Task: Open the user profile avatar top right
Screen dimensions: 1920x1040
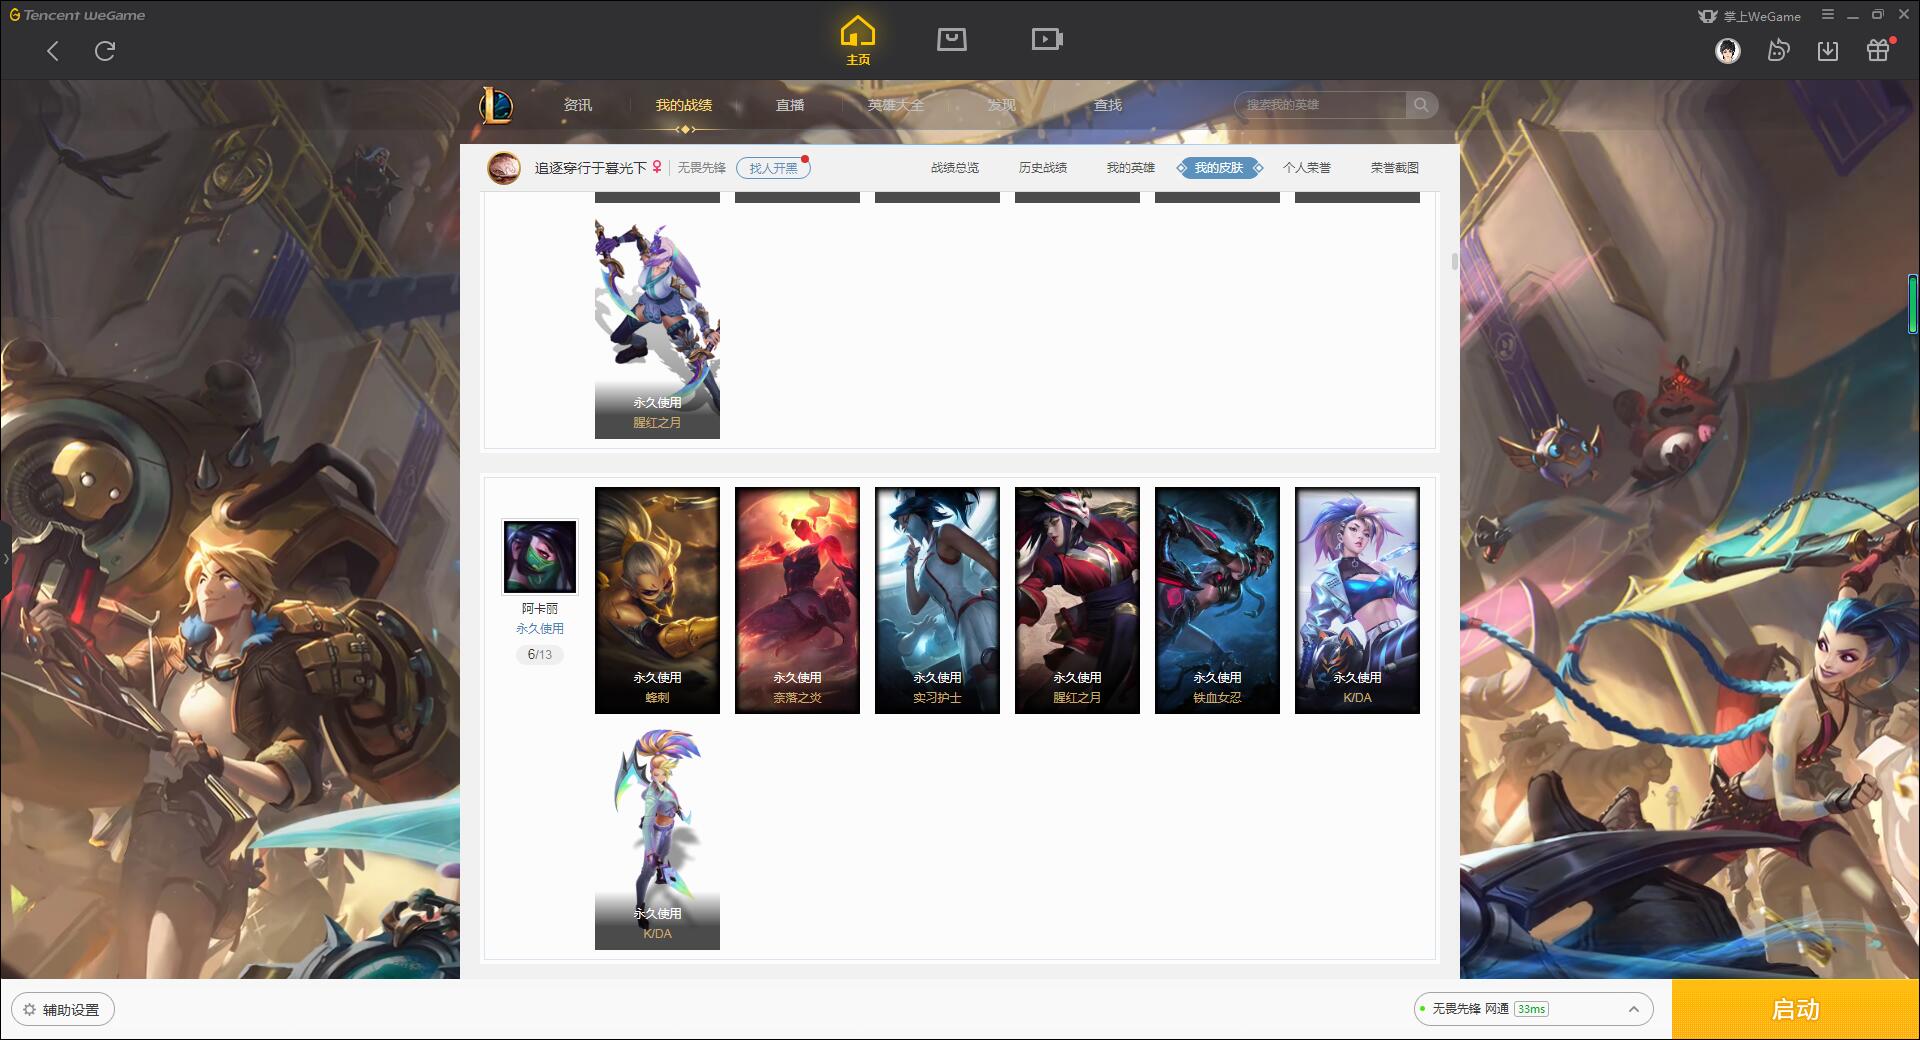Action: (x=1728, y=51)
